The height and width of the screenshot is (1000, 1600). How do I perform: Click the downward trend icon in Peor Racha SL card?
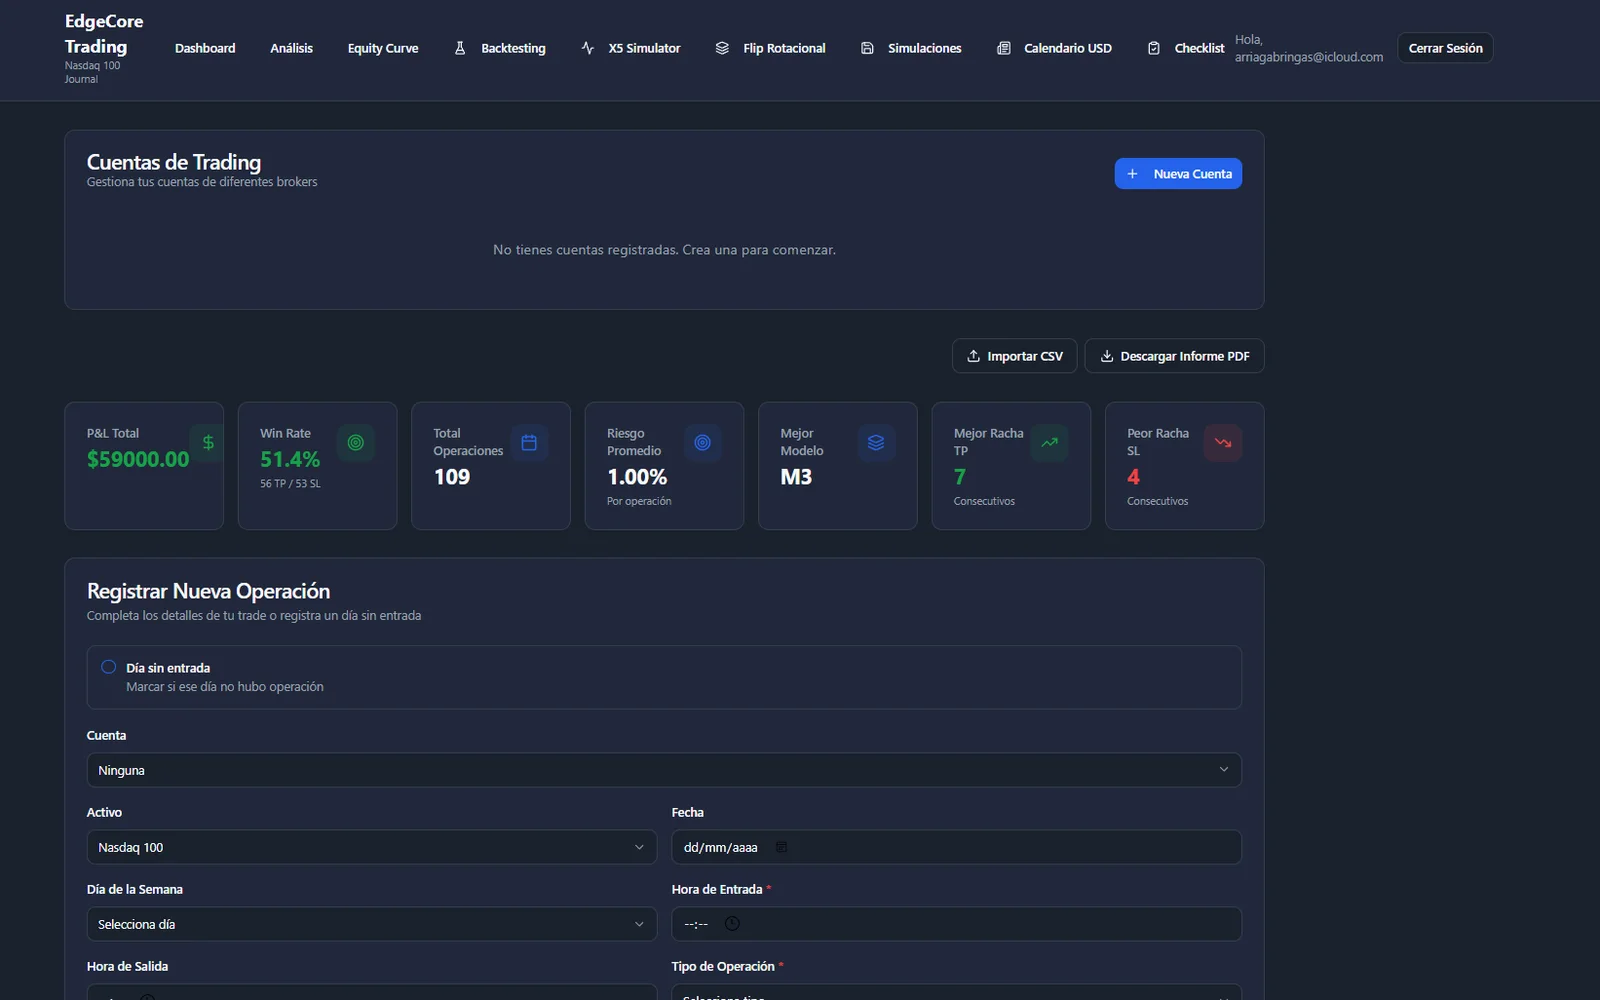point(1223,443)
